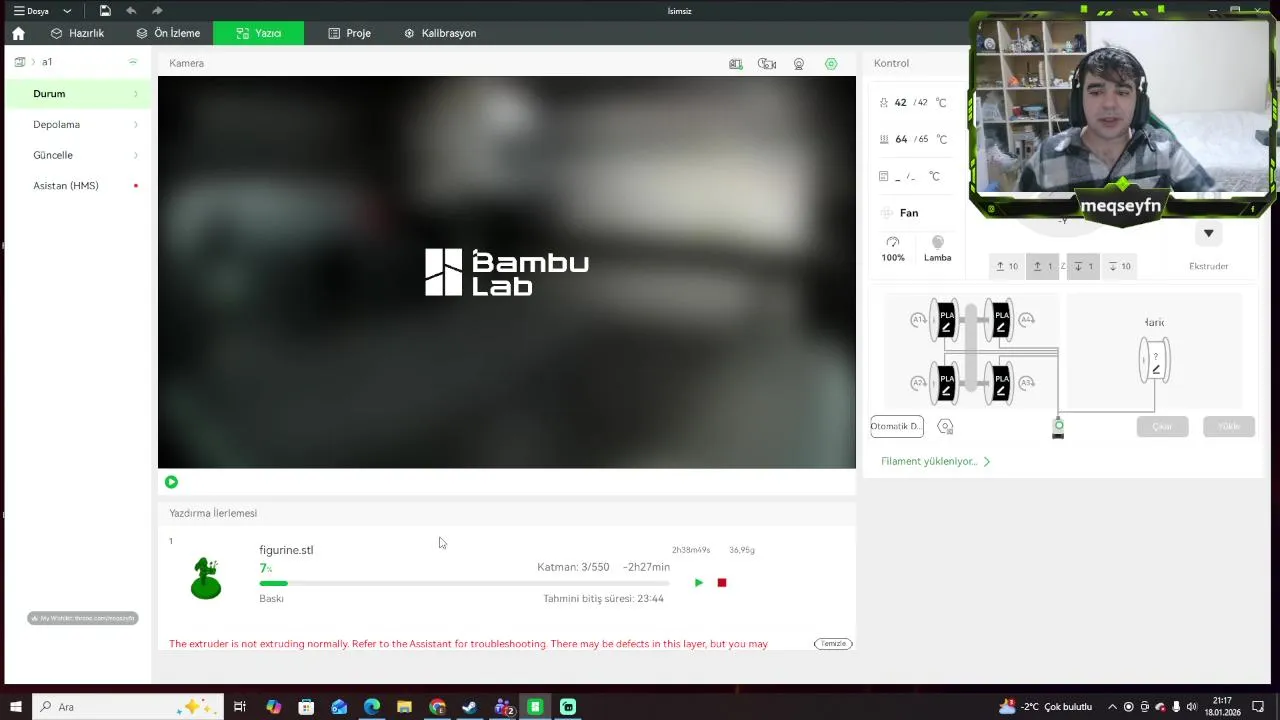
Task: Expand Filament yükleniyor details chevron
Action: 987,462
